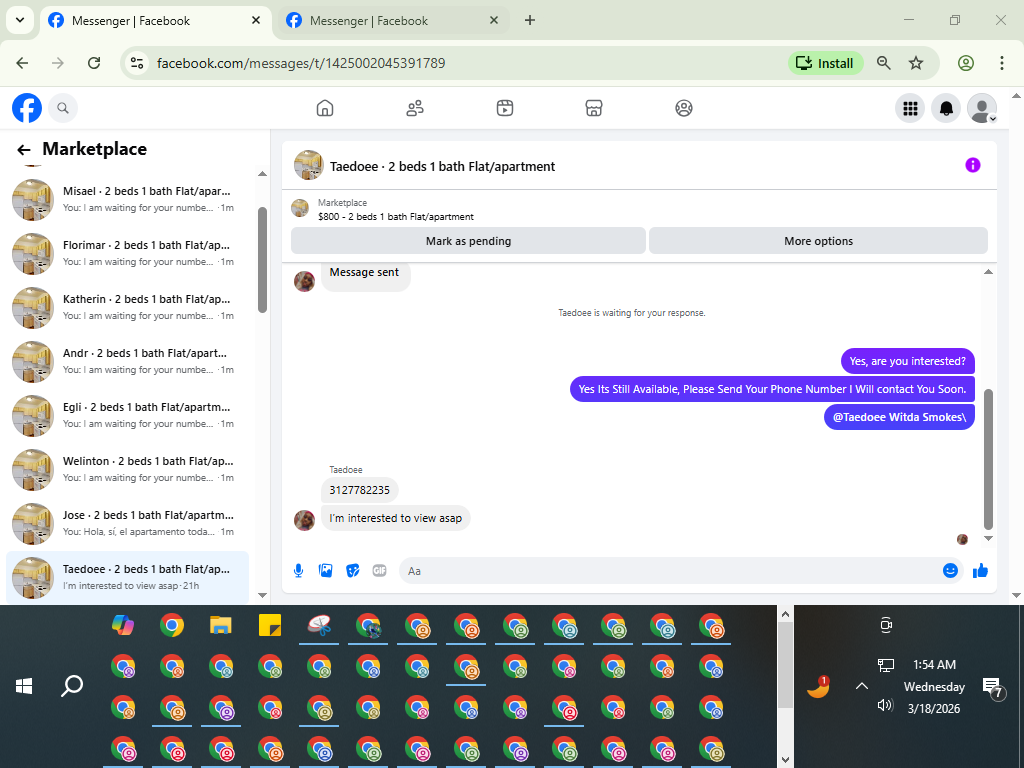Open the Windows Start menu
The width and height of the screenshot is (1024, 768).
(24, 686)
